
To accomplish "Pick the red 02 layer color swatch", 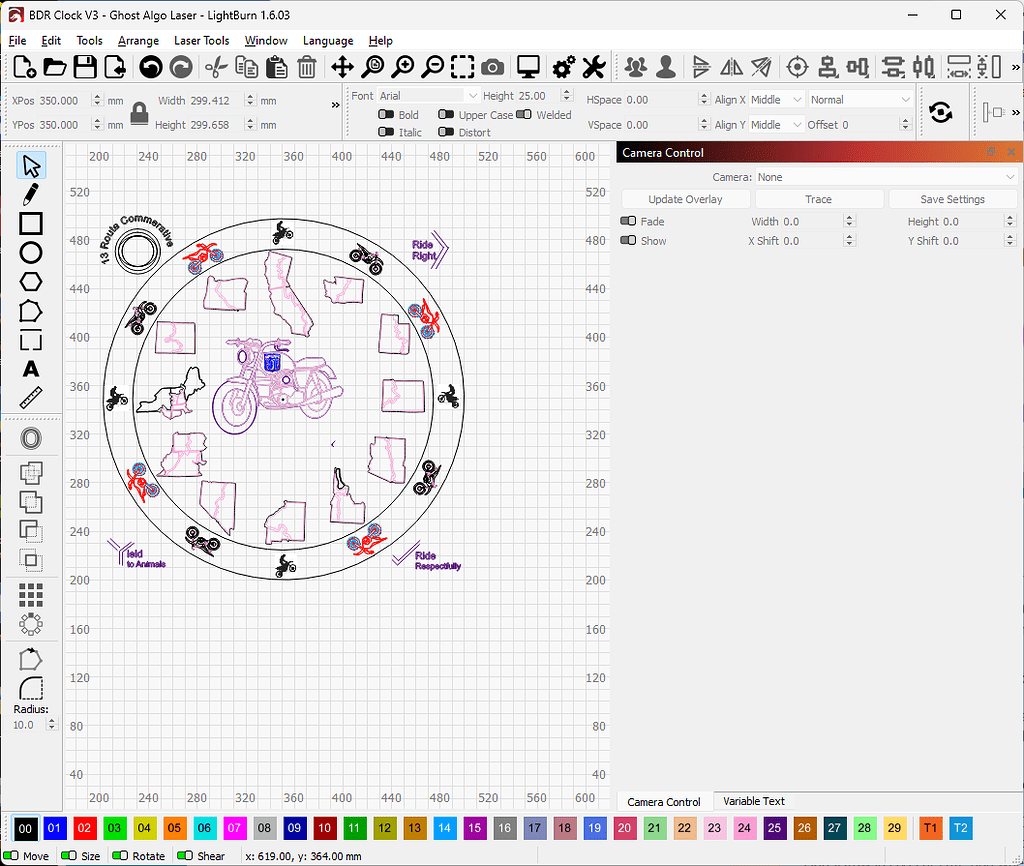I will click(84, 828).
